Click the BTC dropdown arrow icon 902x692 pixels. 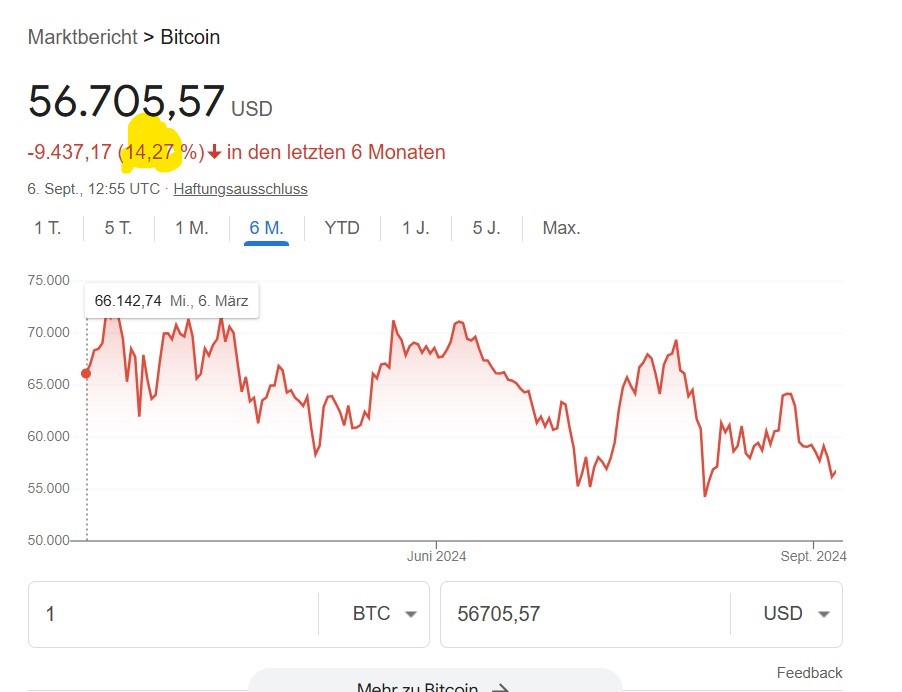[411, 614]
